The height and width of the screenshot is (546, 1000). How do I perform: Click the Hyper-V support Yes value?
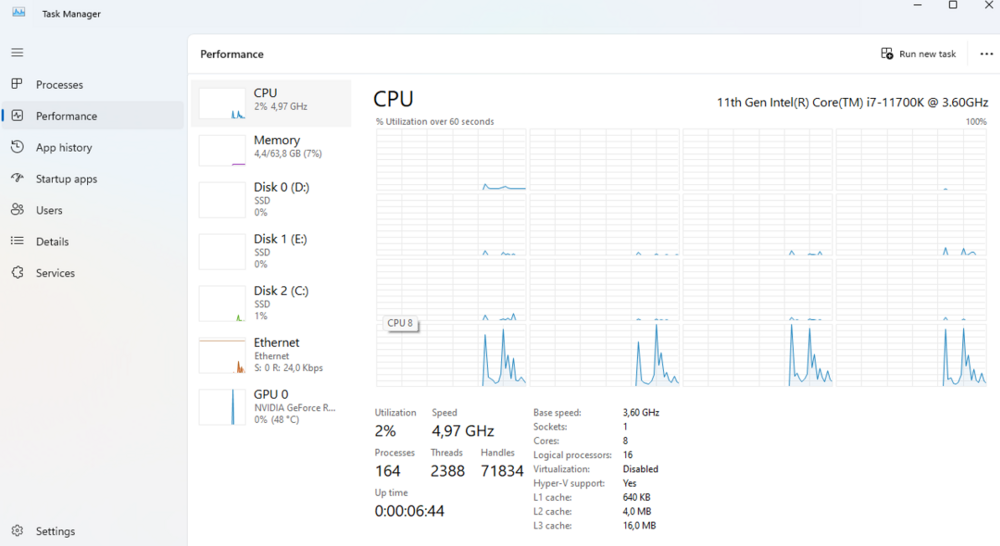pos(629,483)
